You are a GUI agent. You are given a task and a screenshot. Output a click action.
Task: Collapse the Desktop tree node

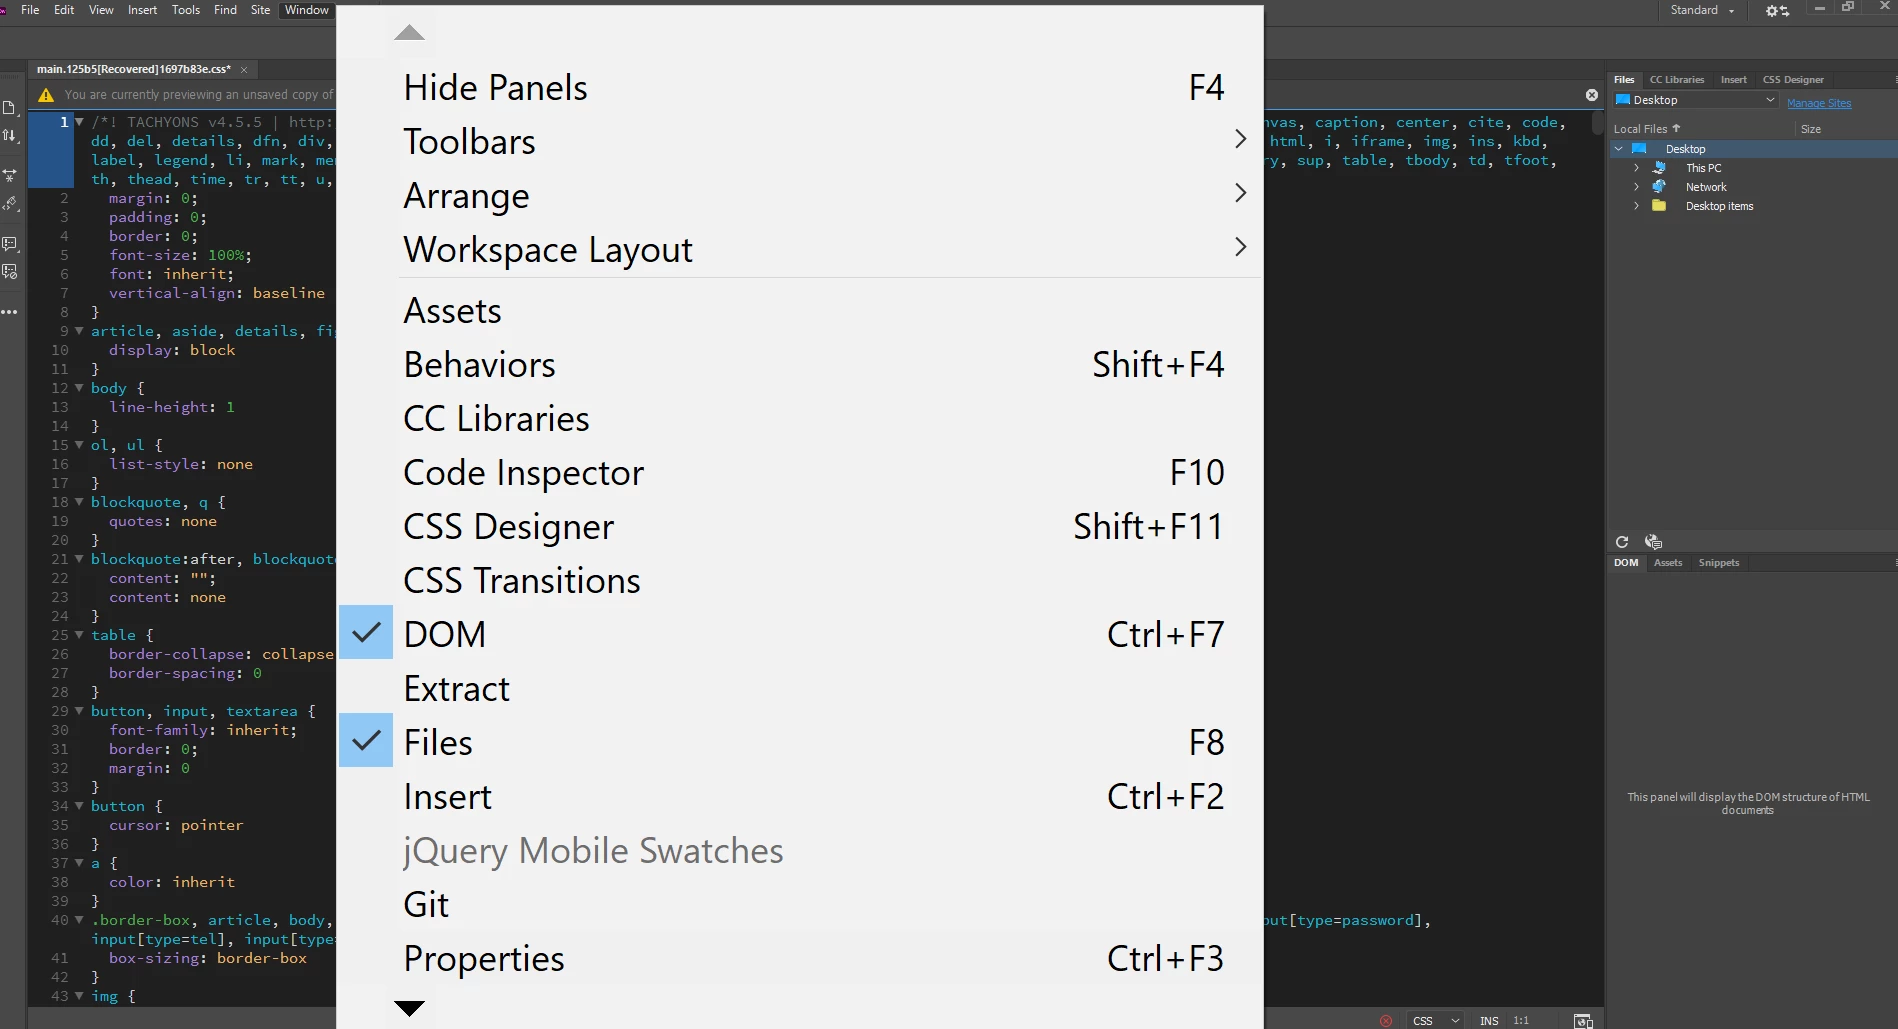(1619, 149)
